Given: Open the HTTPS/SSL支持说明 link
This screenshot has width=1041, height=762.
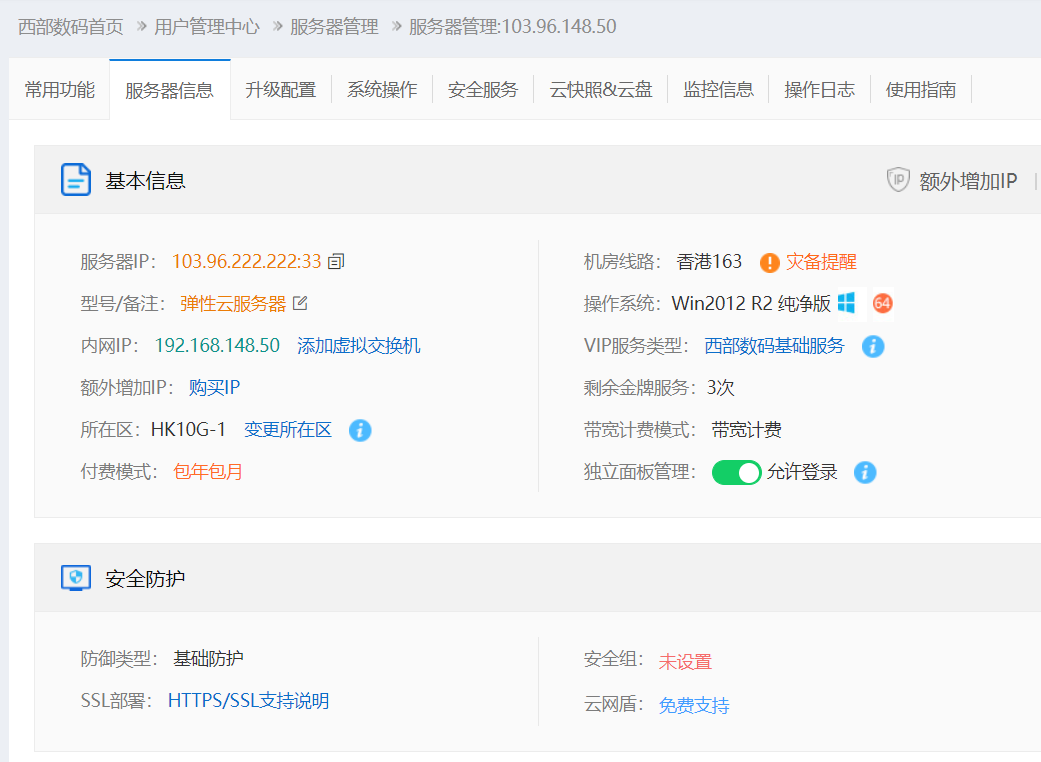Looking at the screenshot, I should pos(248,701).
